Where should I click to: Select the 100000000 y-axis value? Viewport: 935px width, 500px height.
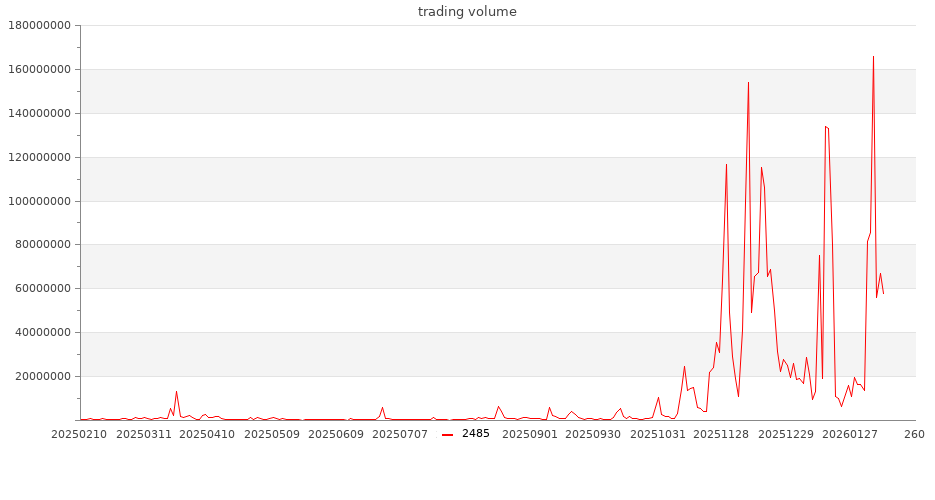click(41, 201)
